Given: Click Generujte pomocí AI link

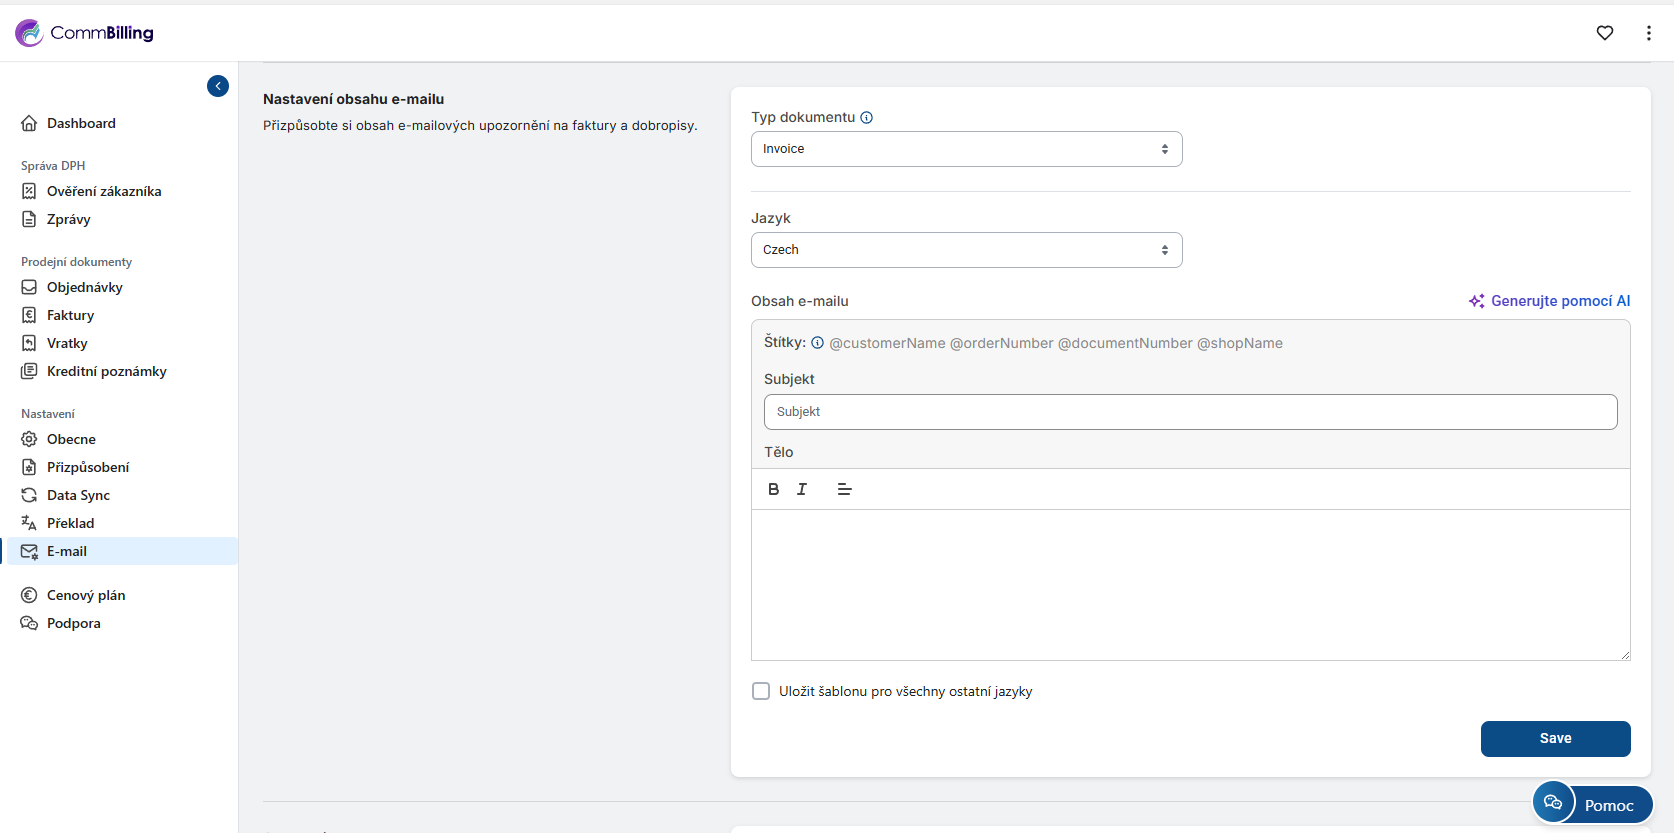Looking at the screenshot, I should tap(1549, 301).
